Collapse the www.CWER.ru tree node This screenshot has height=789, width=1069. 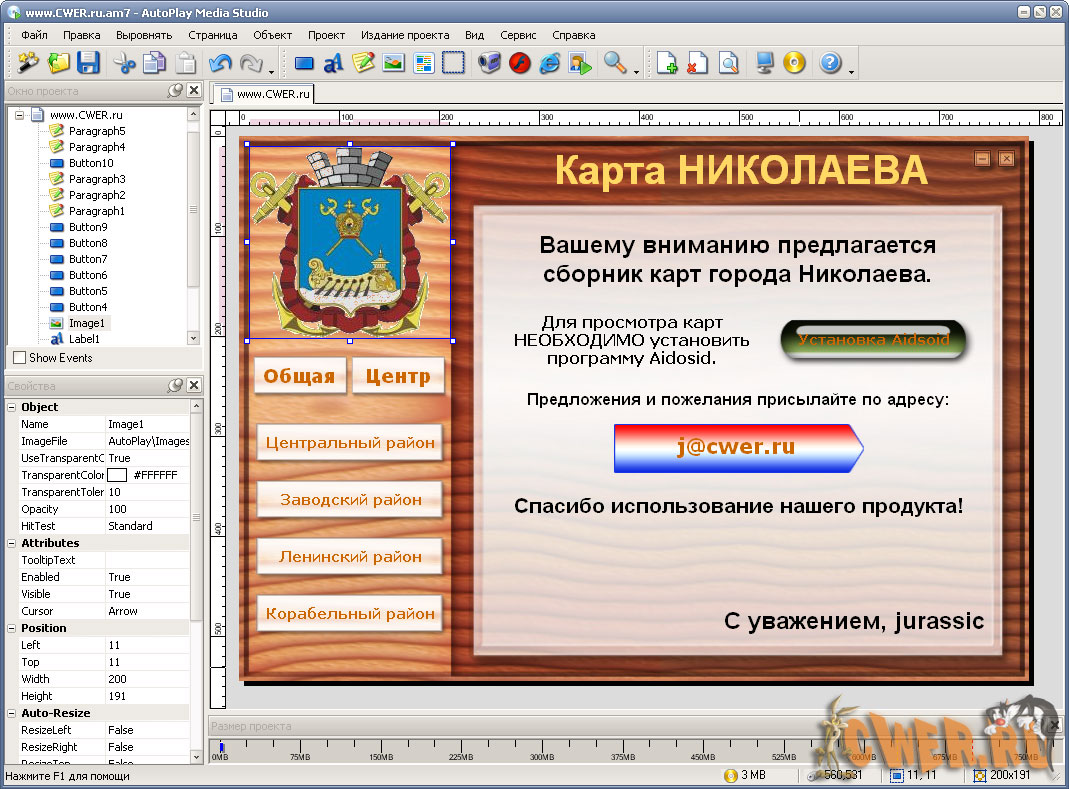[19, 115]
